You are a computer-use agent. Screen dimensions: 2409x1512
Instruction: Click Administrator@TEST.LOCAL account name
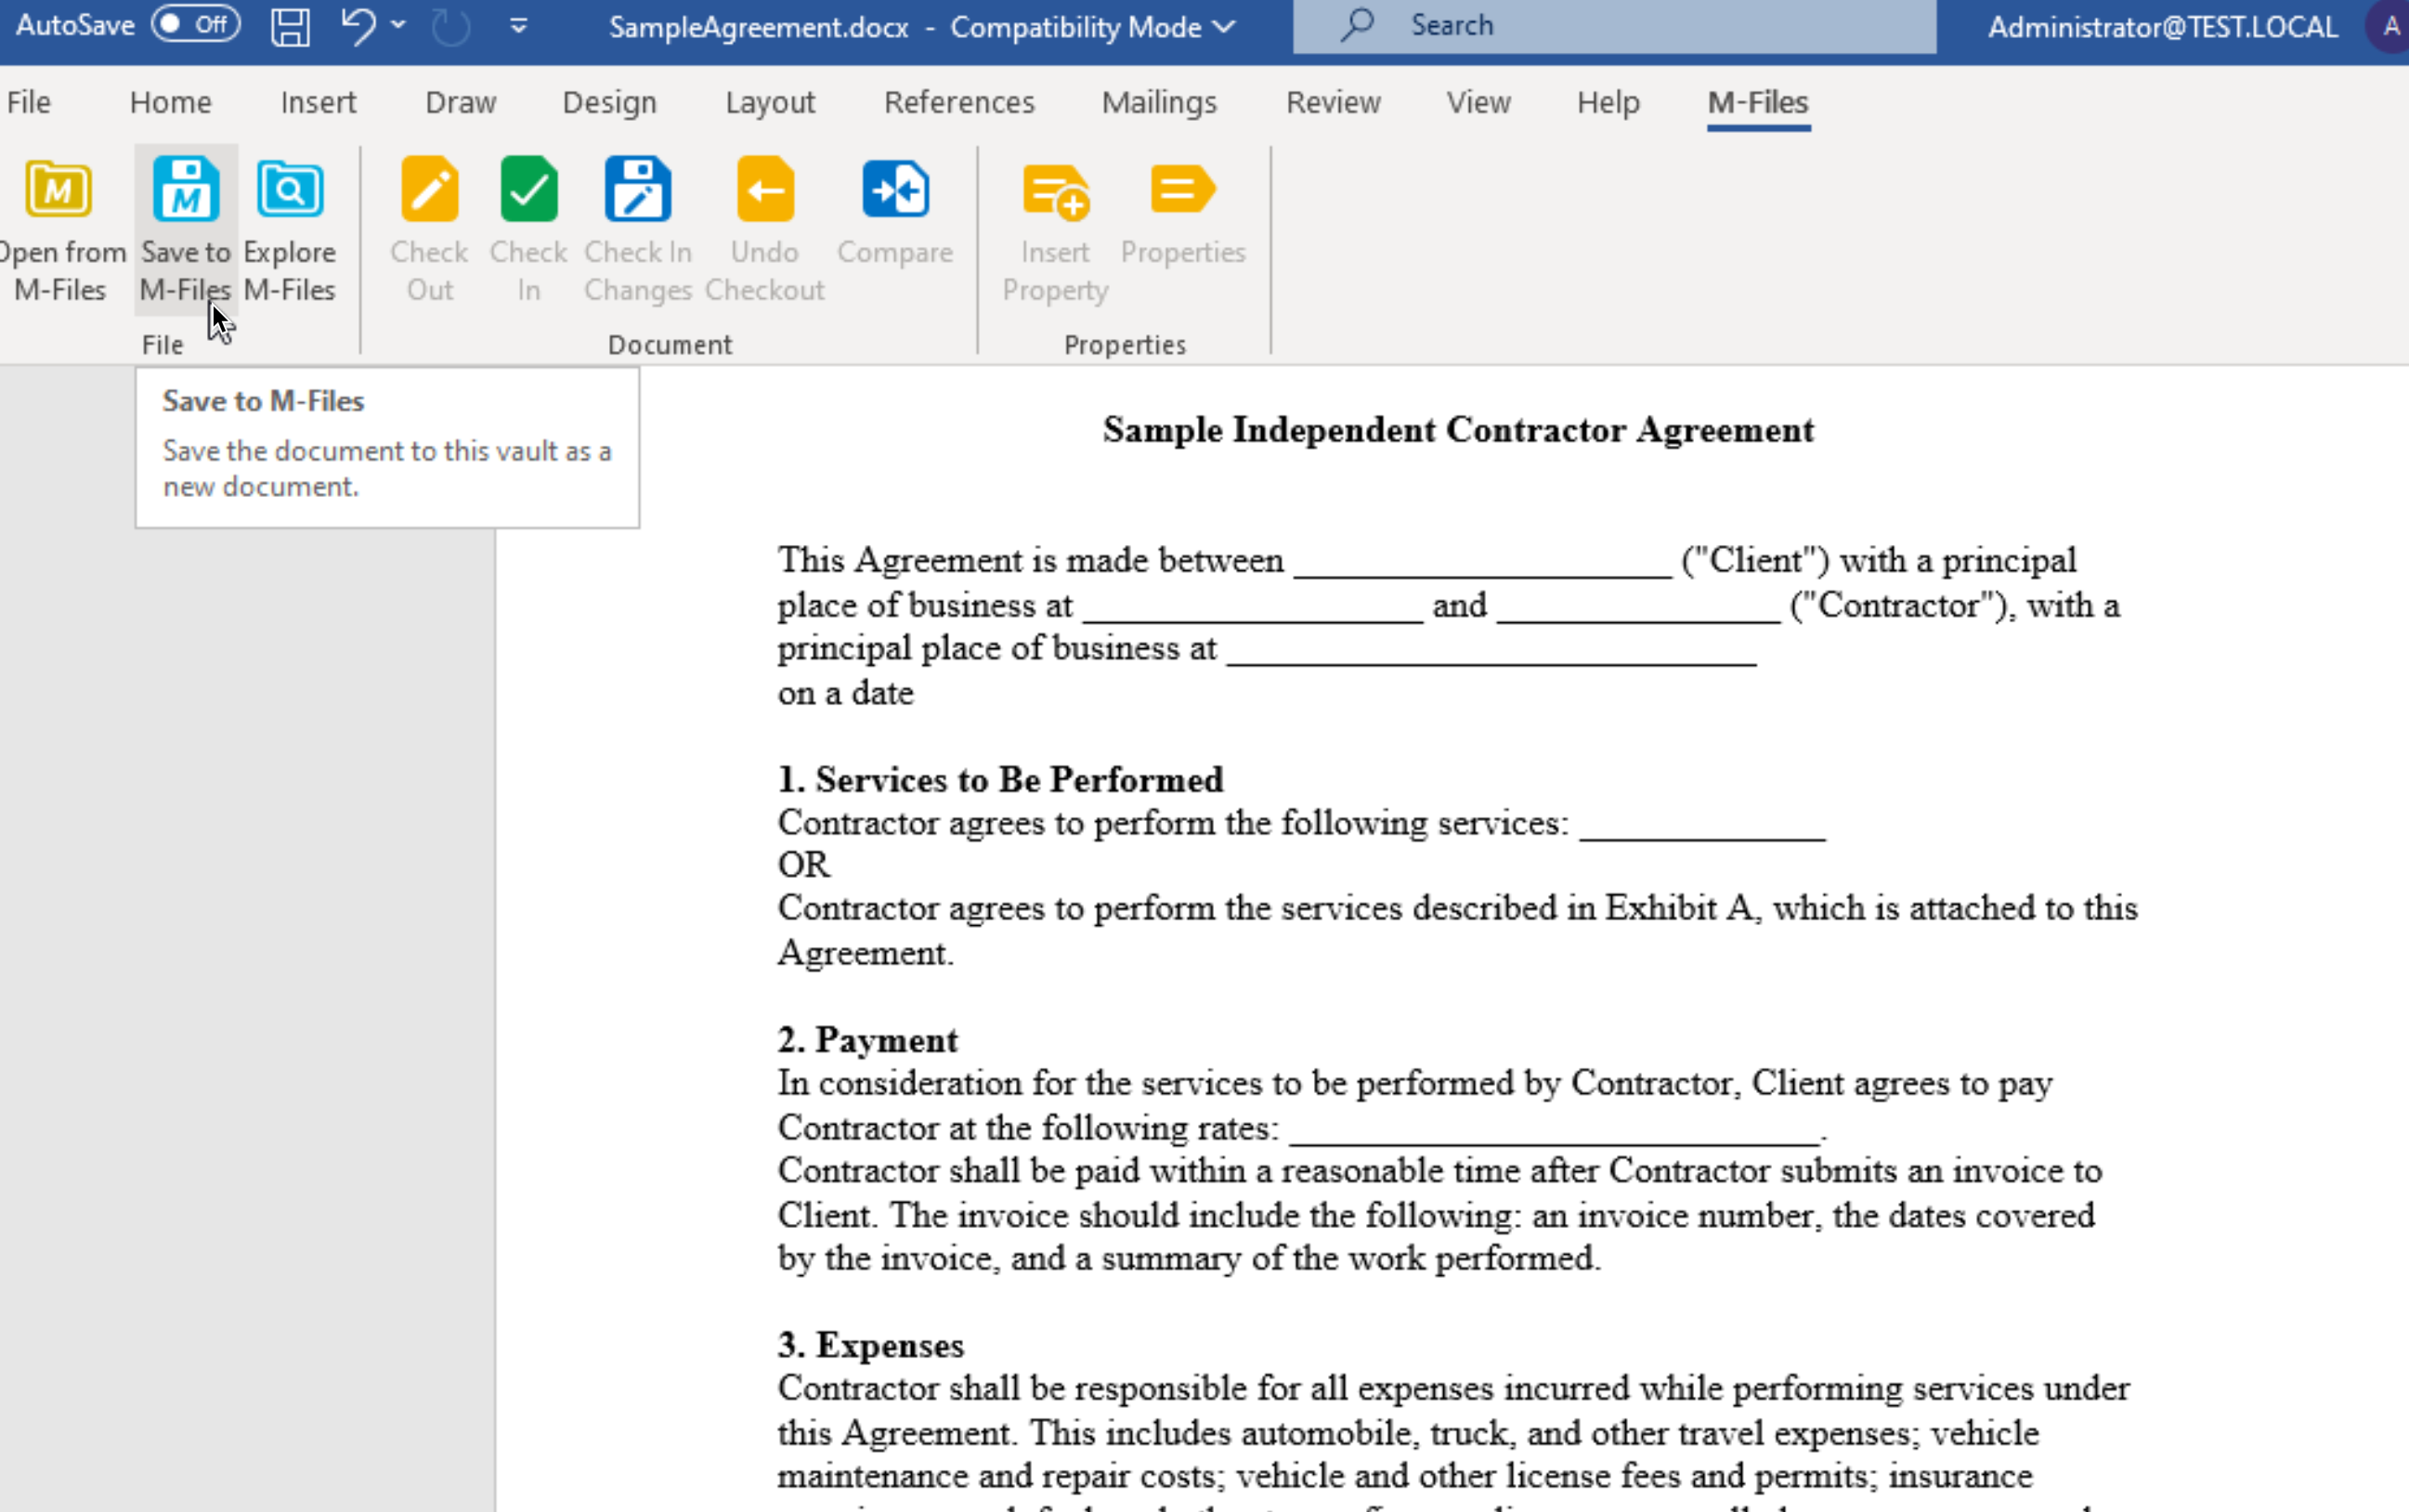(x=2162, y=27)
